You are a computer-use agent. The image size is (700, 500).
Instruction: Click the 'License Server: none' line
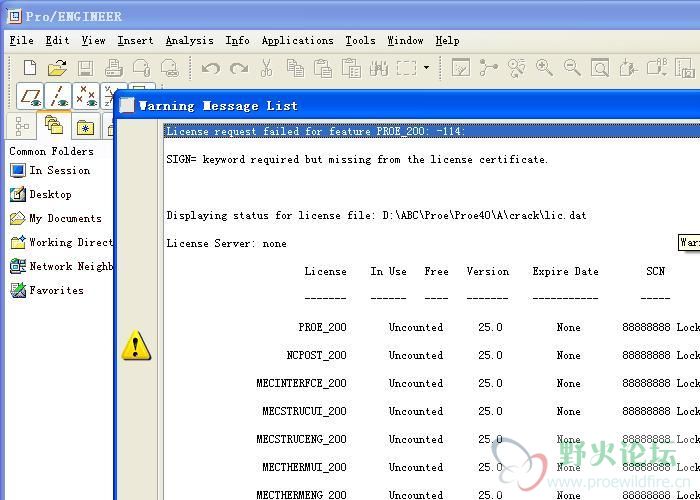[226, 243]
